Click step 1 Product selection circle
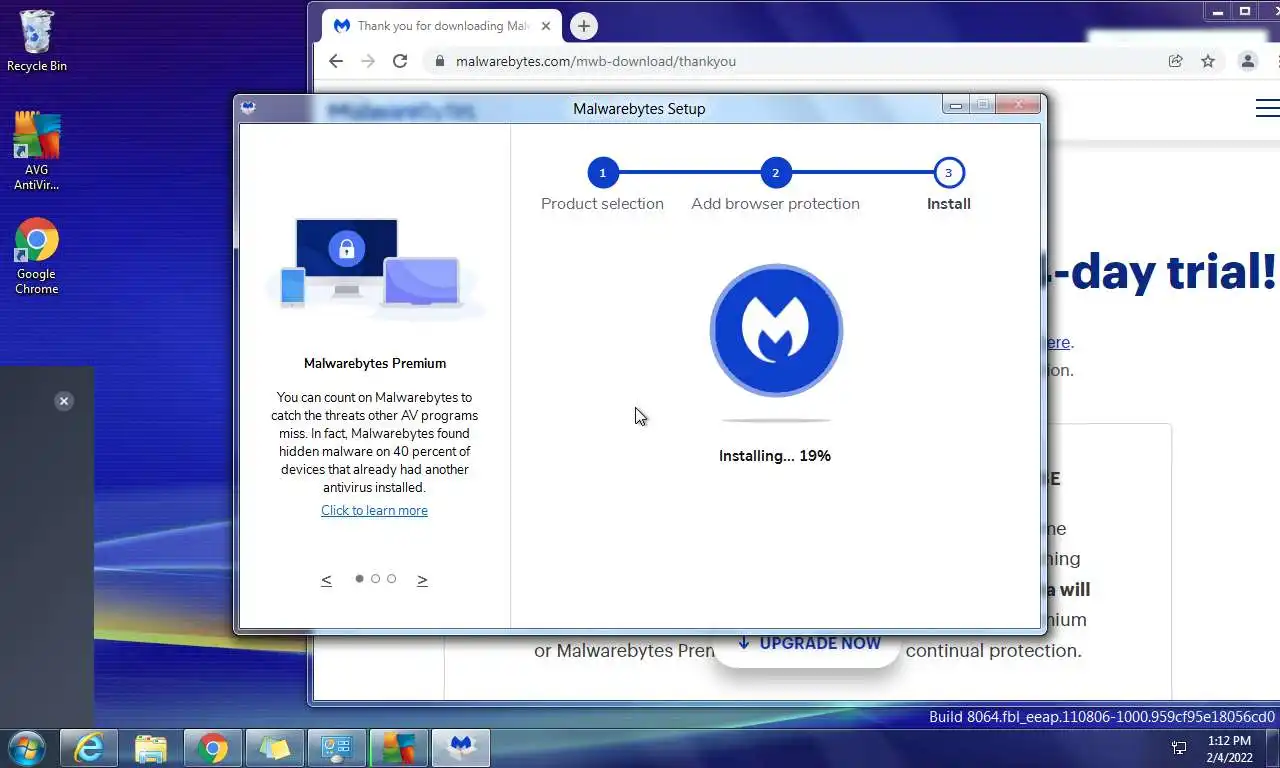 click(x=602, y=173)
